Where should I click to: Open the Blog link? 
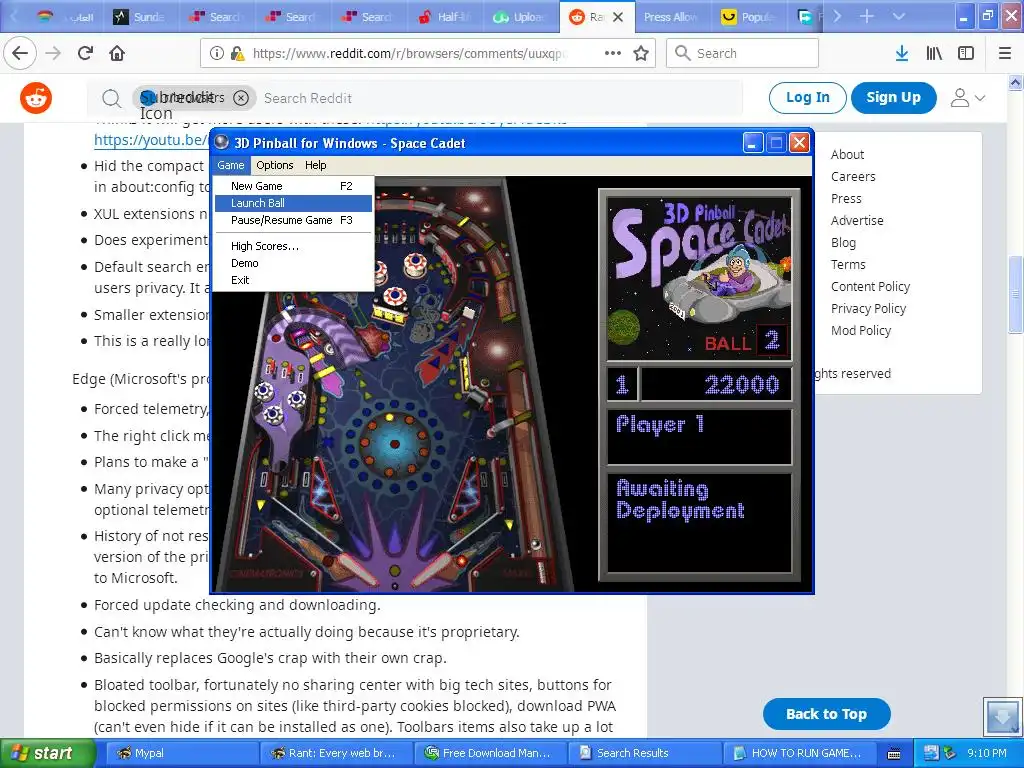pyautogui.click(x=843, y=243)
